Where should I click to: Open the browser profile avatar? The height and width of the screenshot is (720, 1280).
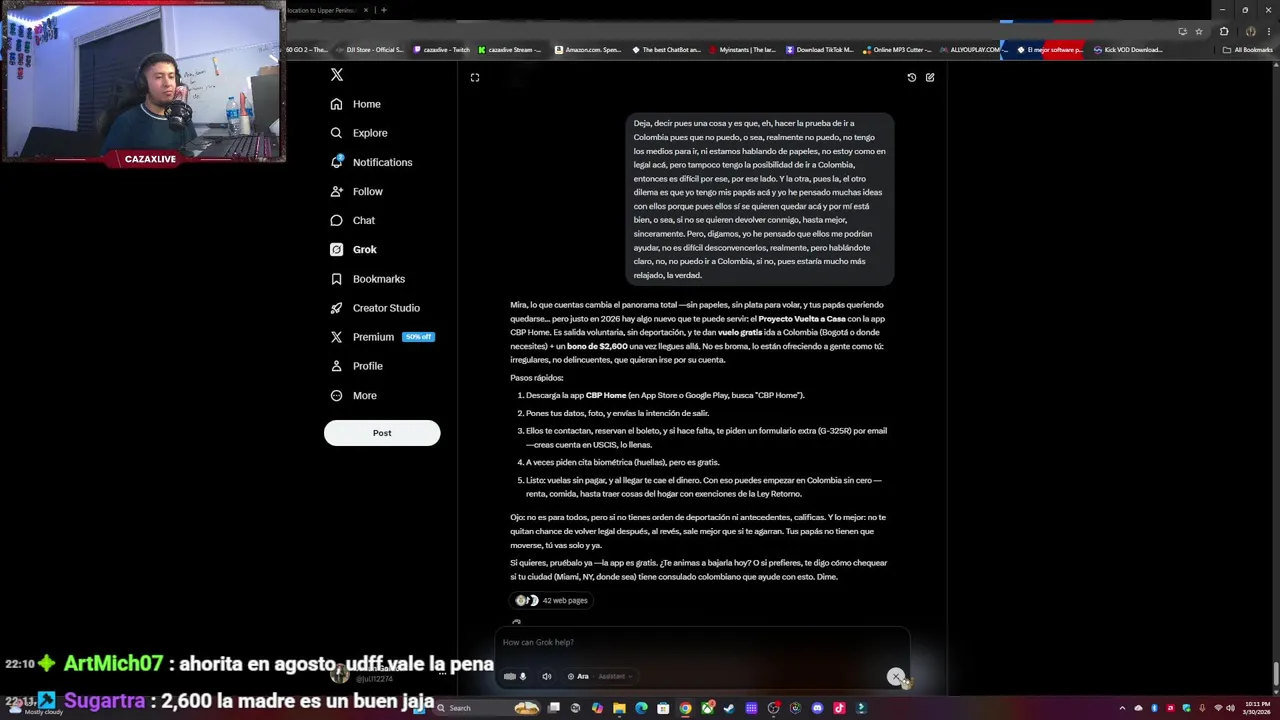click(1250, 31)
